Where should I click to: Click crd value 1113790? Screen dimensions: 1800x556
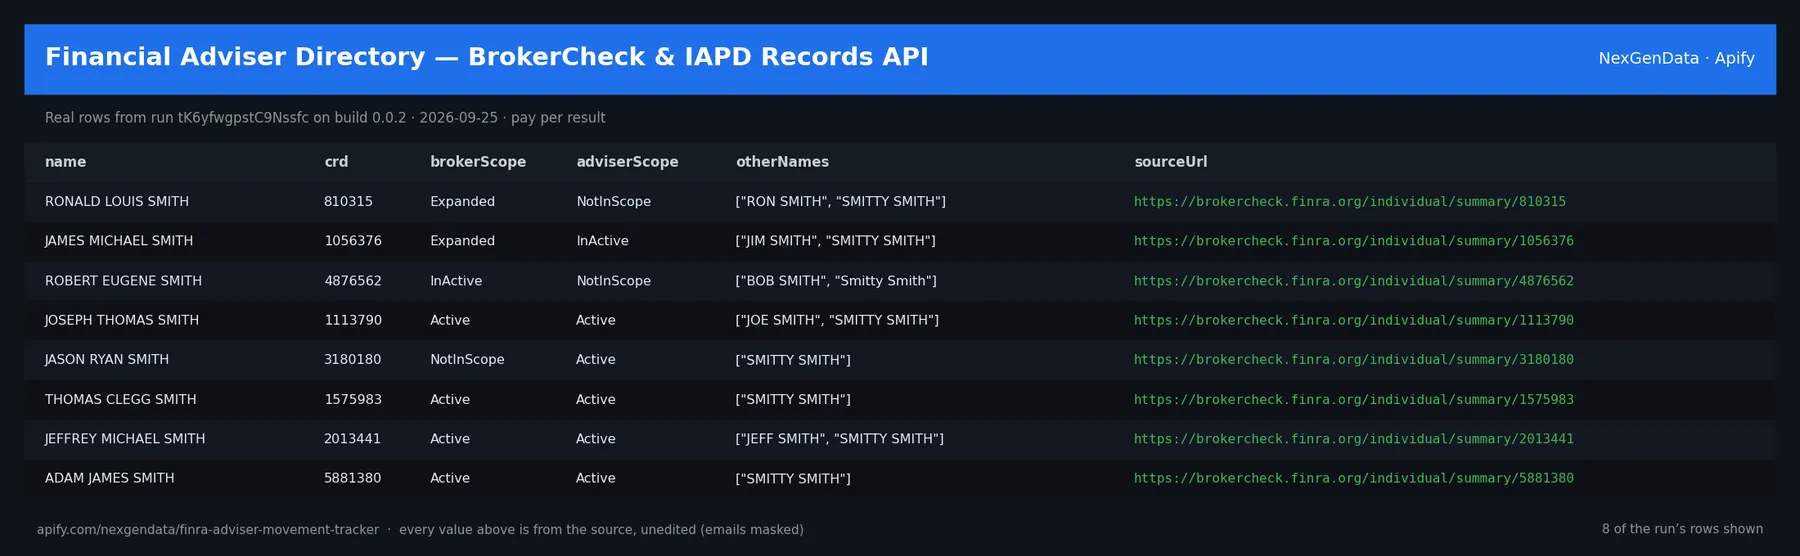click(353, 320)
